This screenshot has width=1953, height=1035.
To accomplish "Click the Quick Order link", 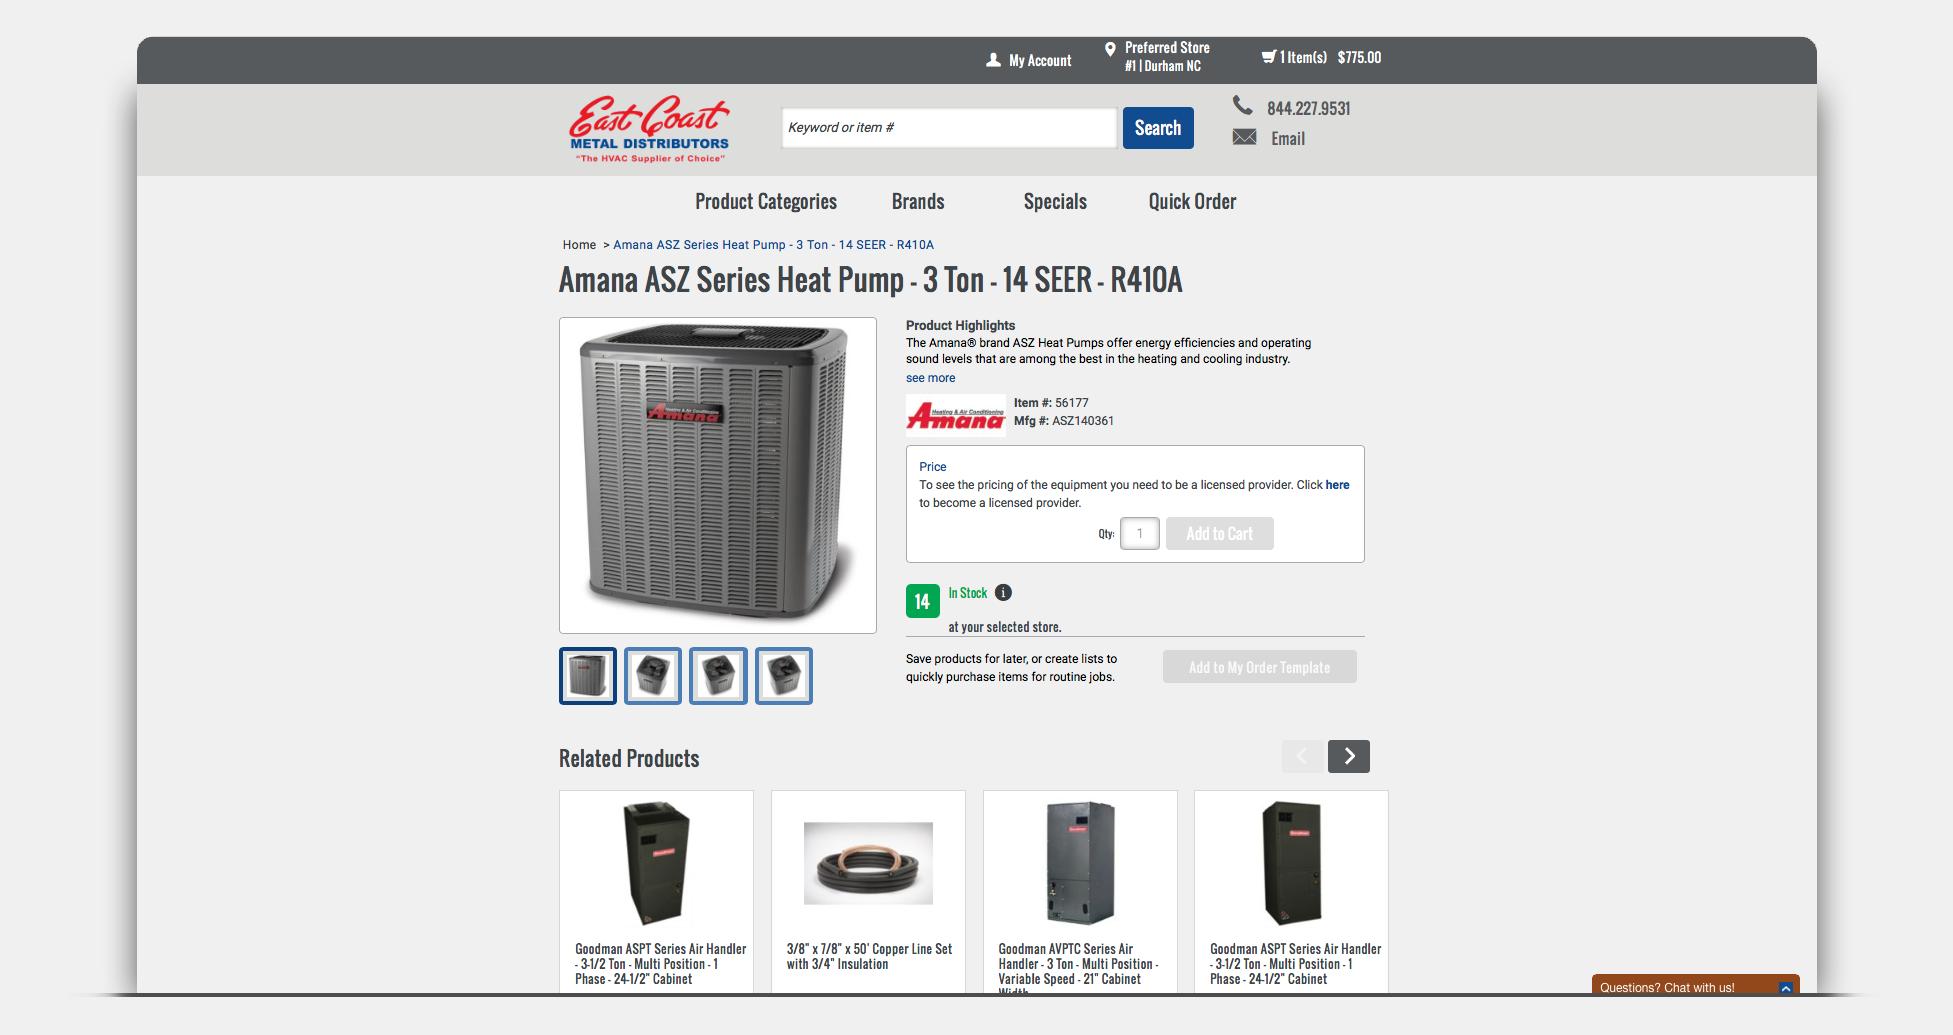I will coord(1192,201).
